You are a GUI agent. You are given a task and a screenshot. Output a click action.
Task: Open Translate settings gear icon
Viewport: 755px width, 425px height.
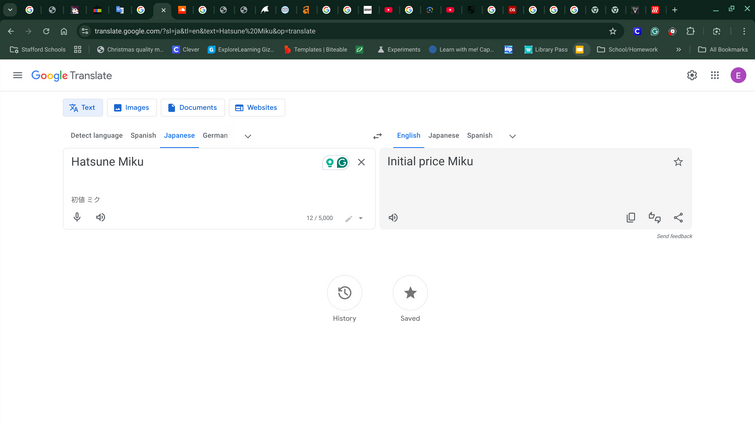692,75
